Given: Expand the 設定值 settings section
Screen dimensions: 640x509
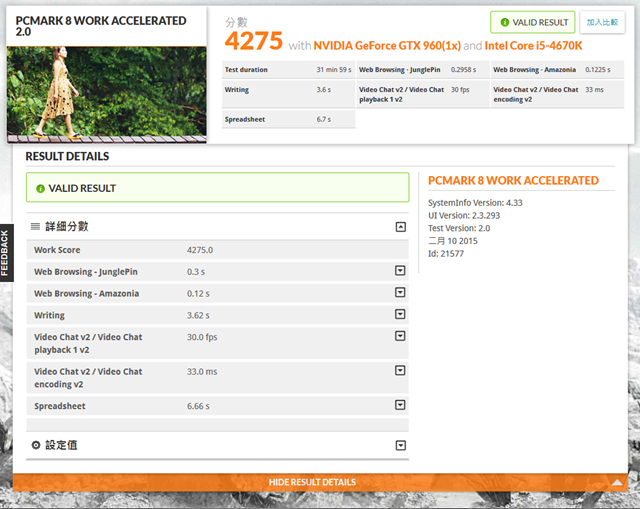Looking at the screenshot, I should tap(401, 445).
